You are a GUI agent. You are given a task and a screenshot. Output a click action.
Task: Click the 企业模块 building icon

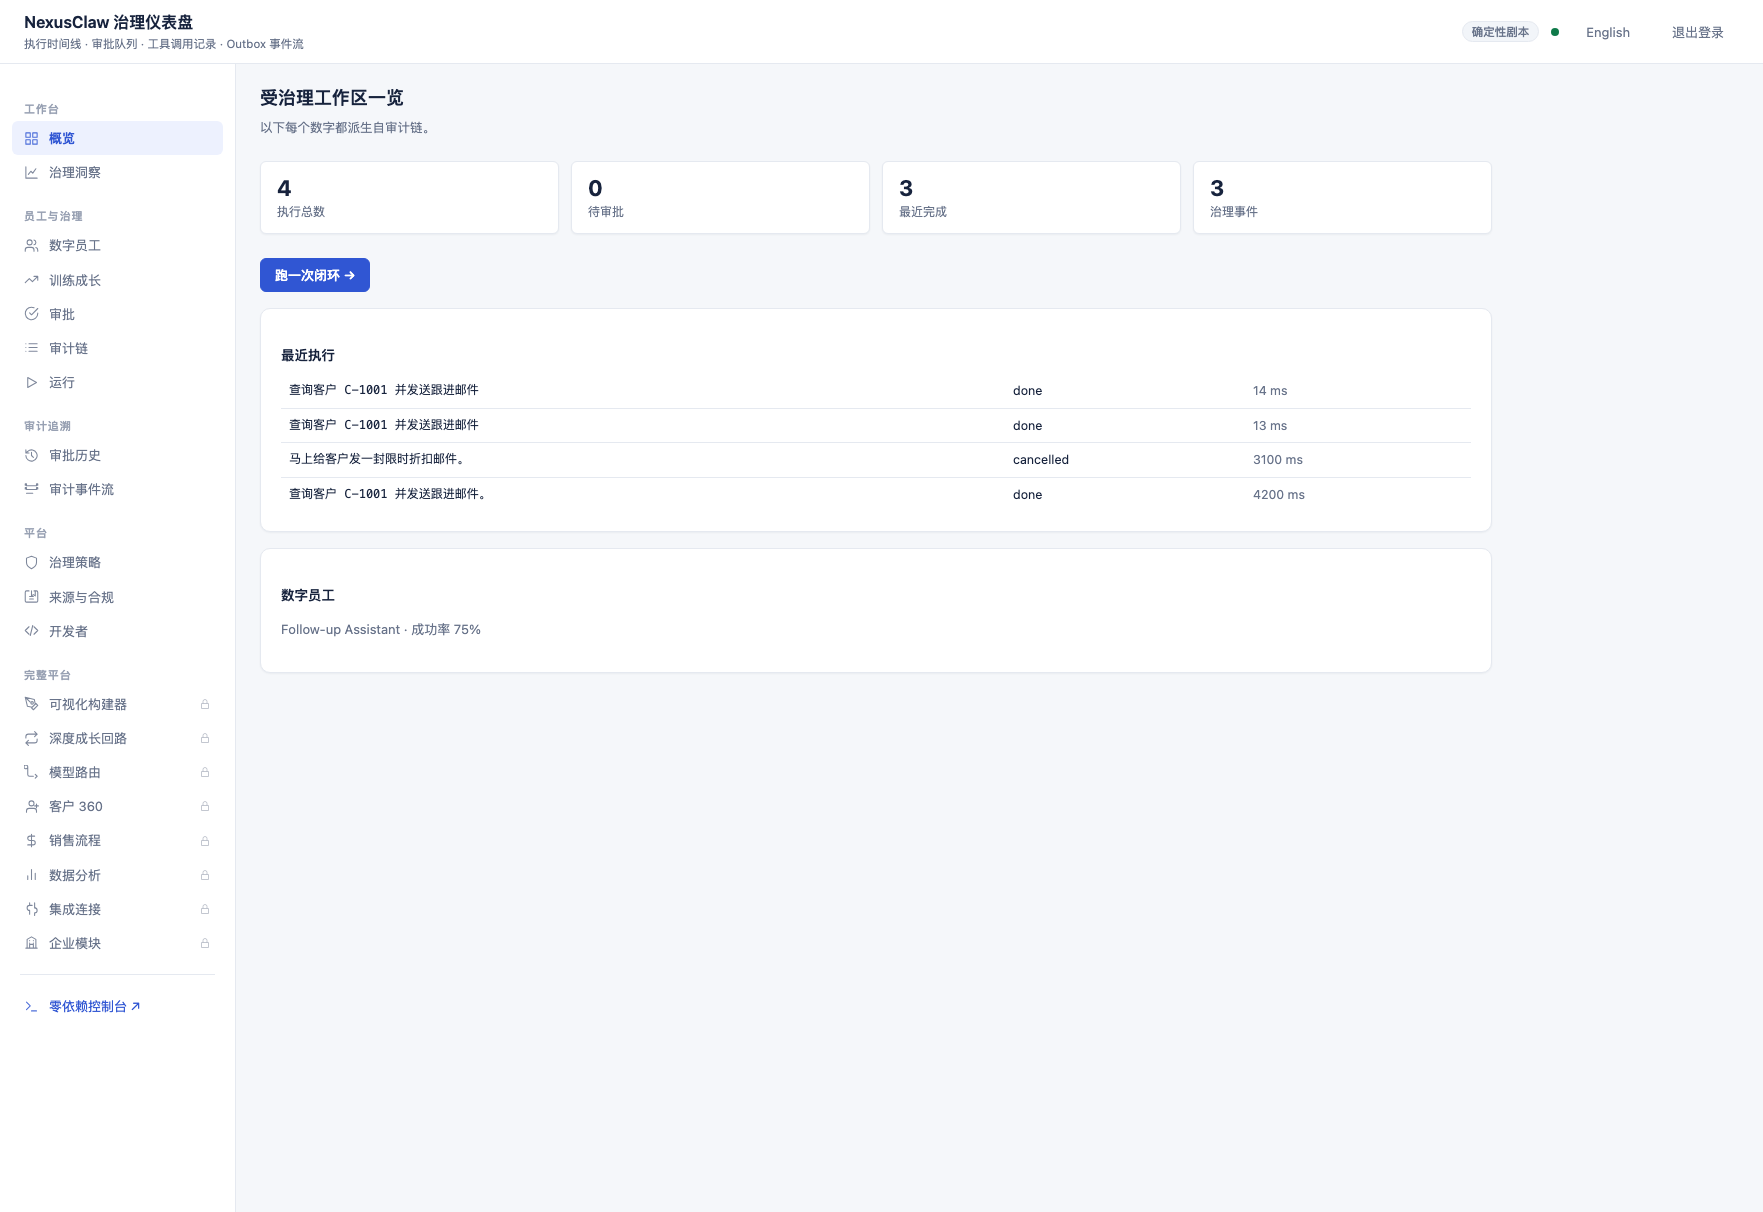click(31, 943)
